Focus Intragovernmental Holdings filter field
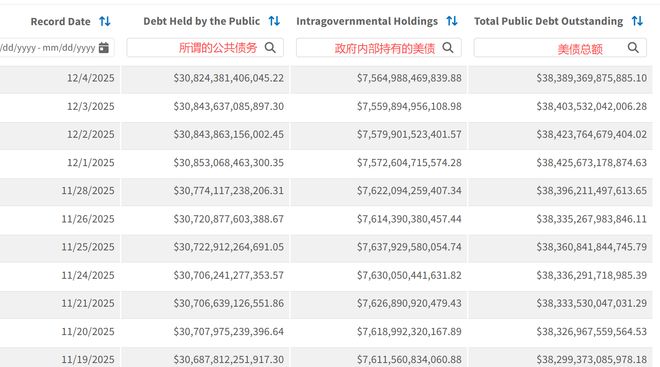This screenshot has height=367, width=660. [x=379, y=48]
